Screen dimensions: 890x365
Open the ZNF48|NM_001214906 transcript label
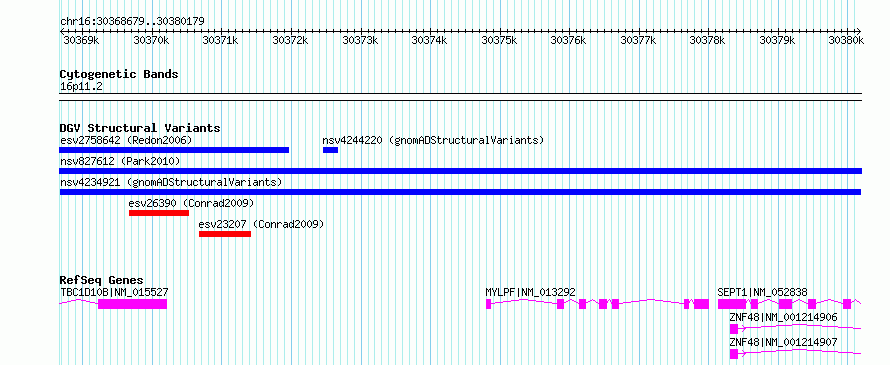783,317
